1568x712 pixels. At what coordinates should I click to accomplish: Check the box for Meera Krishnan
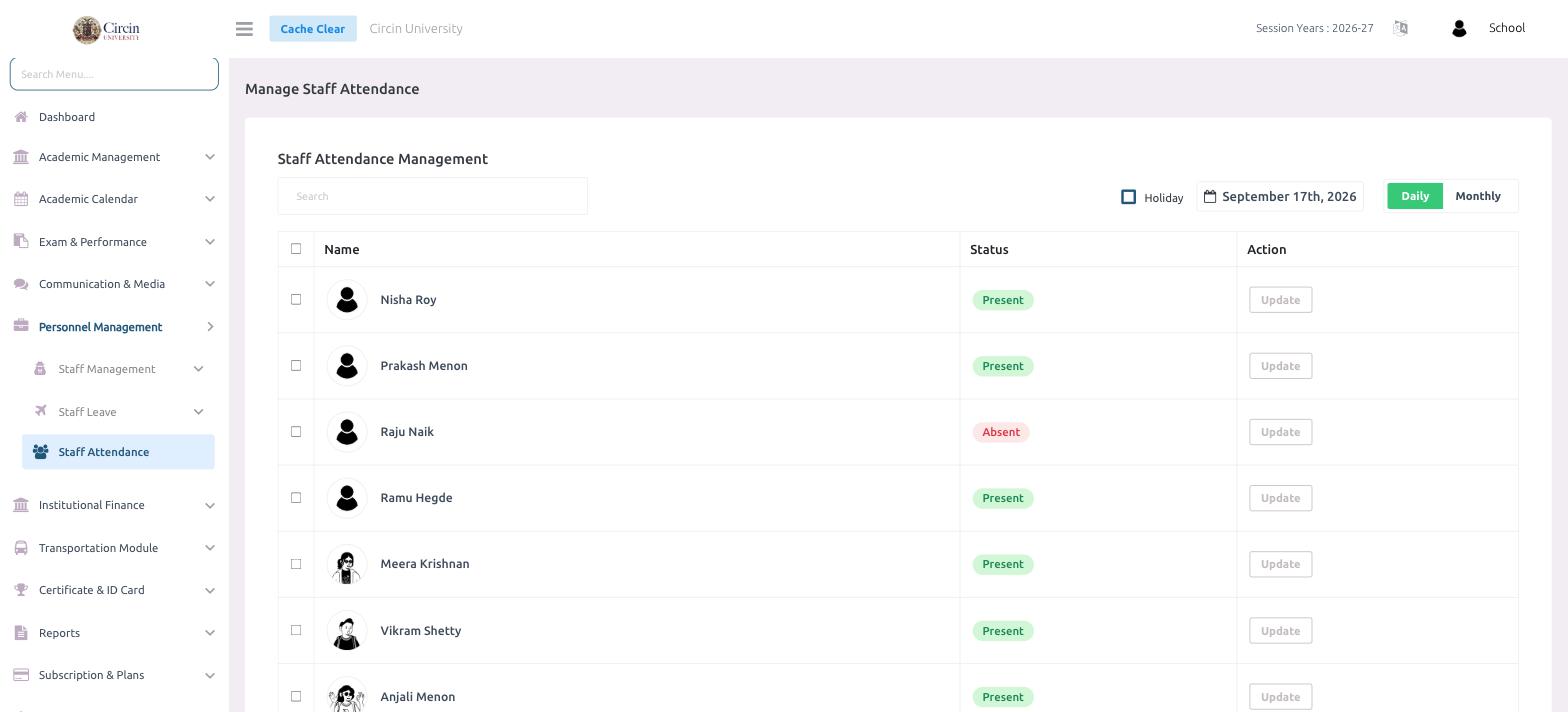point(296,563)
